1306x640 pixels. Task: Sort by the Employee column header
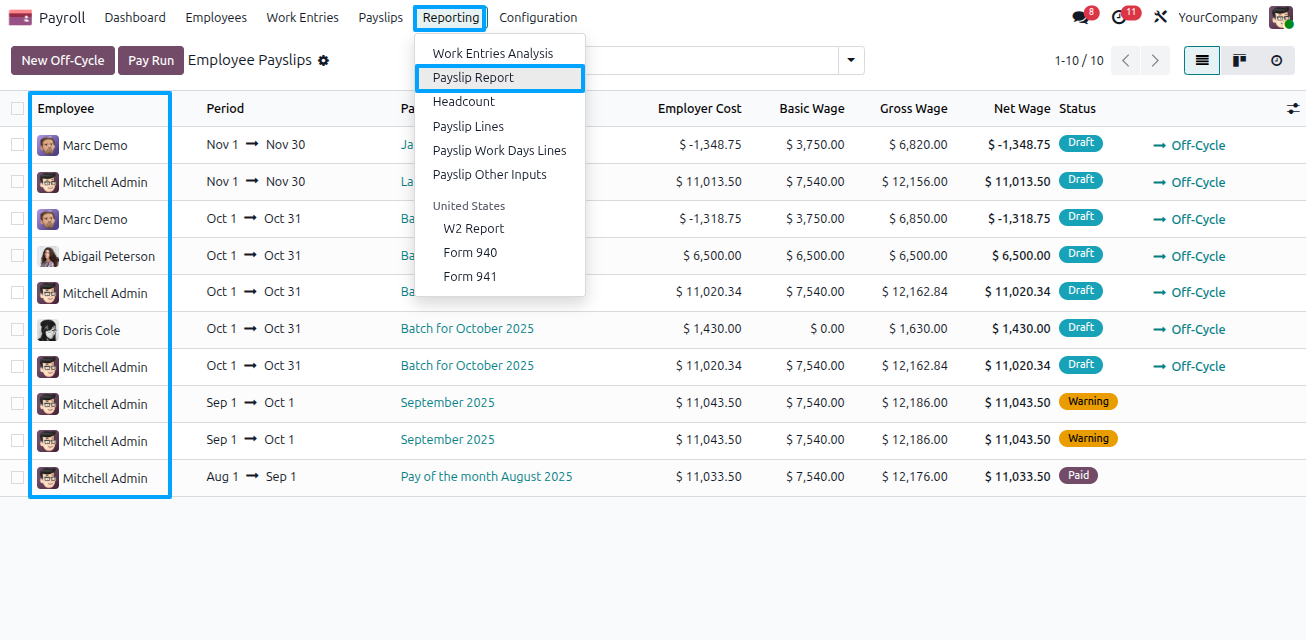point(66,108)
